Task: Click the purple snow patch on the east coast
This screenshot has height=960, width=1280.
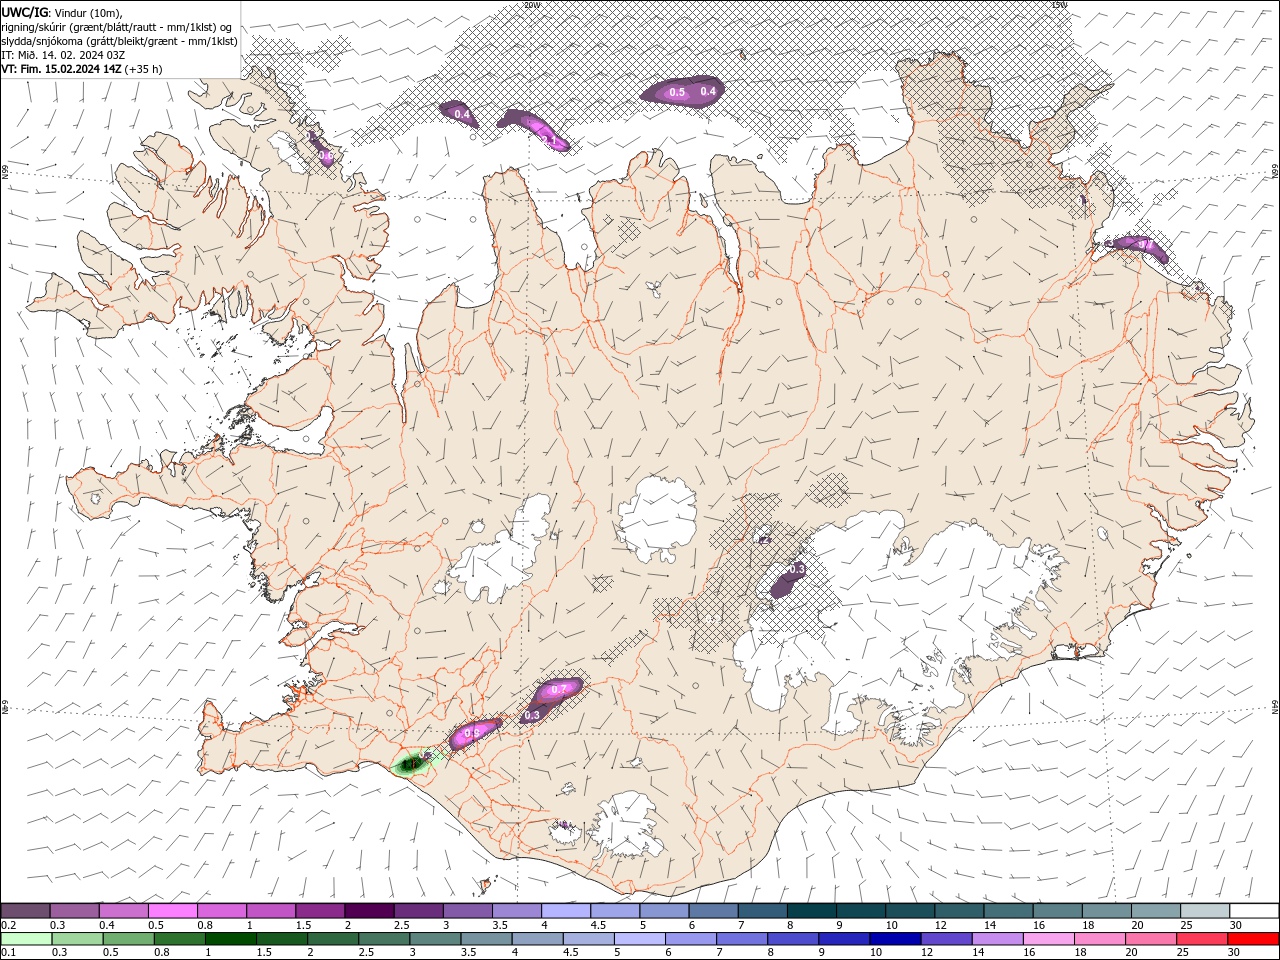Action: [x=1137, y=246]
